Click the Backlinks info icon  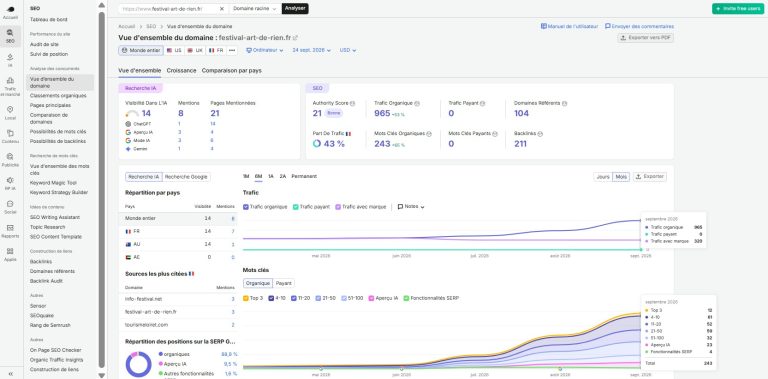(x=540, y=134)
